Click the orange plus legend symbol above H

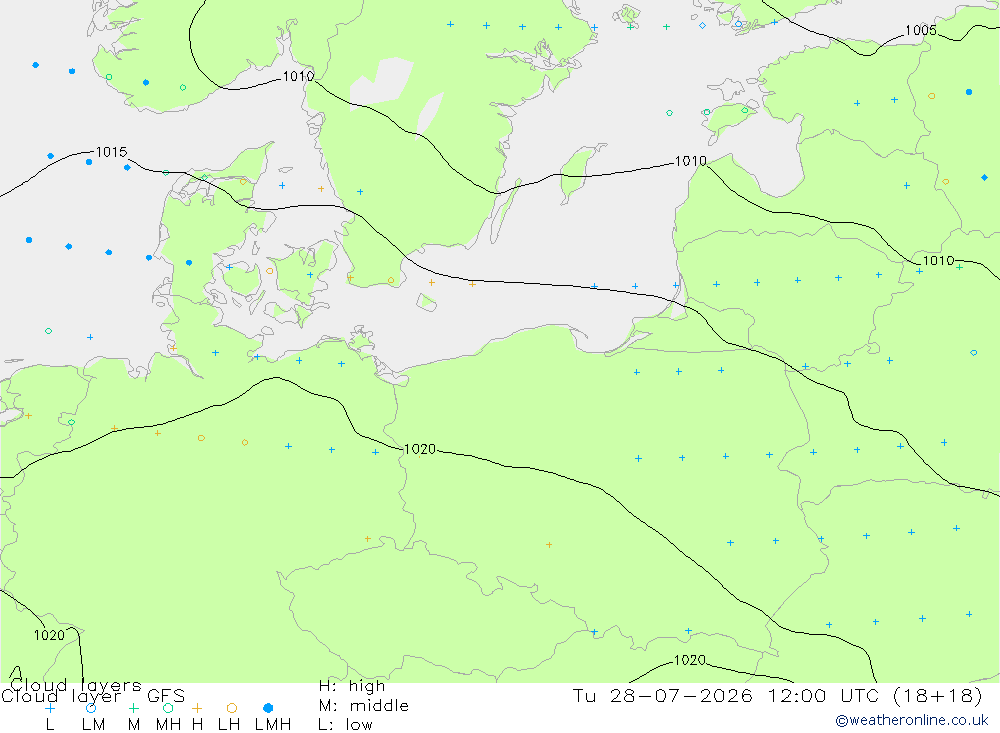pyautogui.click(x=197, y=708)
